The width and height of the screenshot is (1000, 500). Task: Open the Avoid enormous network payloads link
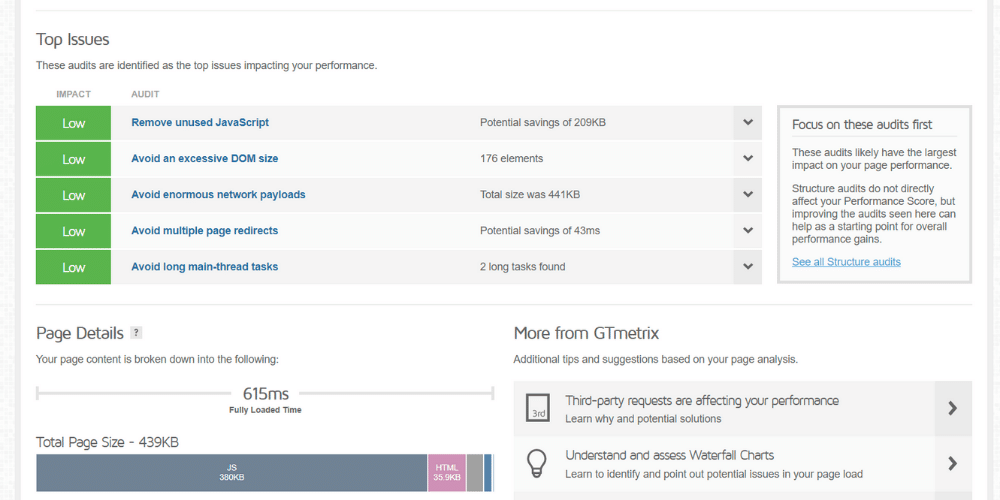pyautogui.click(x=218, y=194)
